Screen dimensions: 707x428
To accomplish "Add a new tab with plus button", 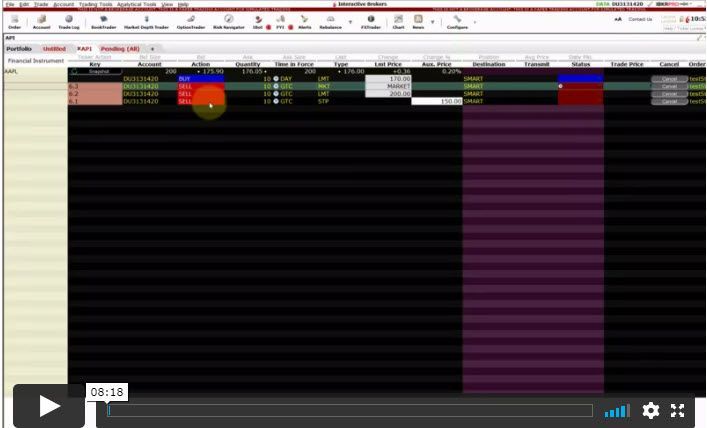I will point(152,49).
